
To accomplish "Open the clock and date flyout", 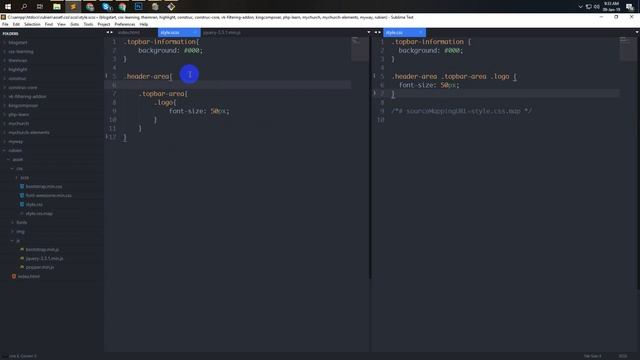I will coord(611,7).
